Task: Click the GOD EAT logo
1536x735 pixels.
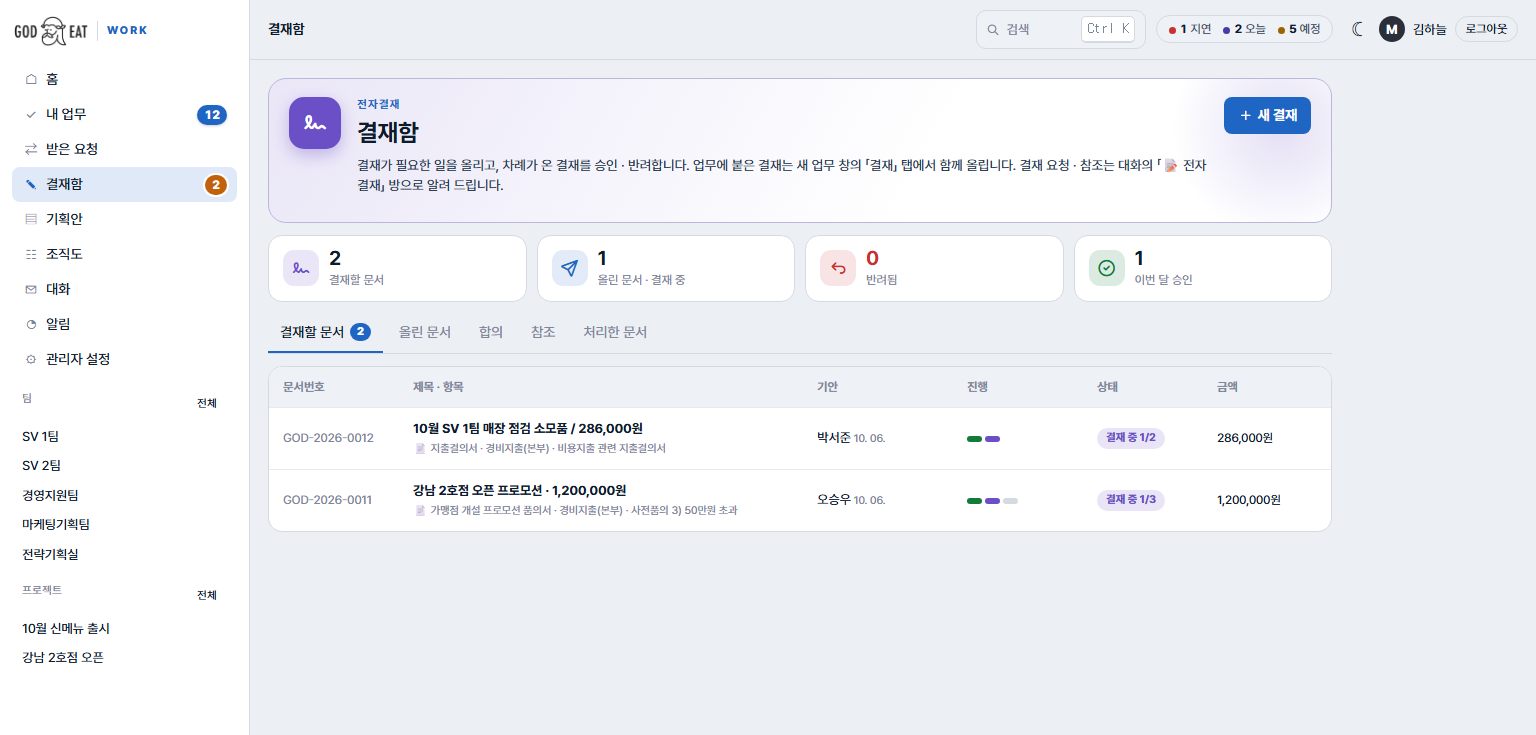Action: coord(52,30)
